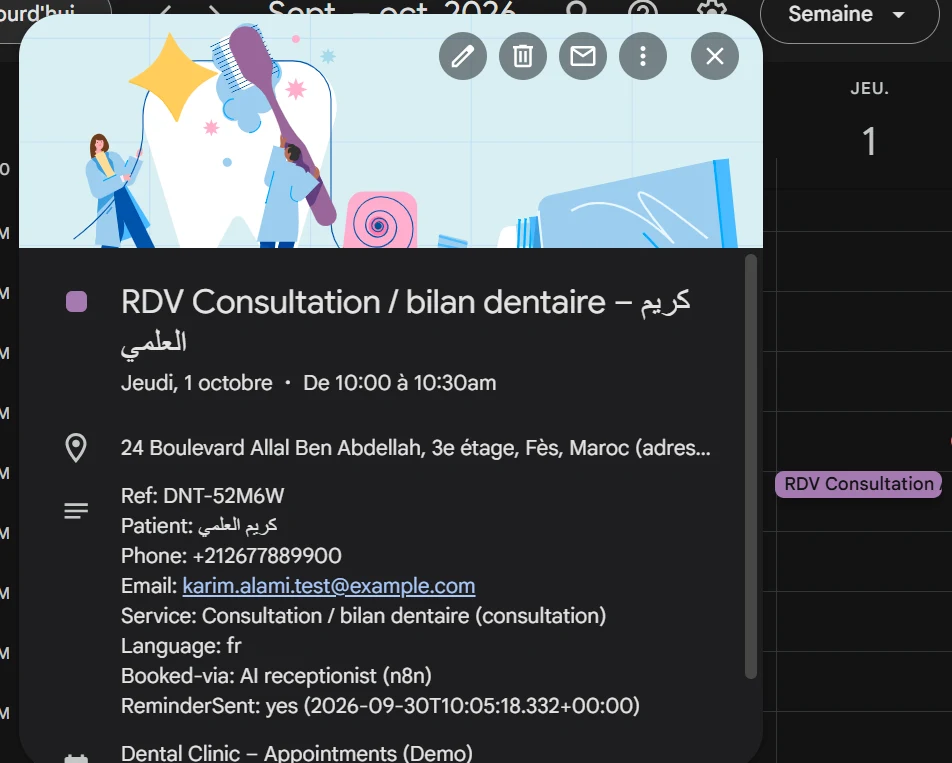
Task: Open the Semaine view dropdown
Action: (849, 15)
